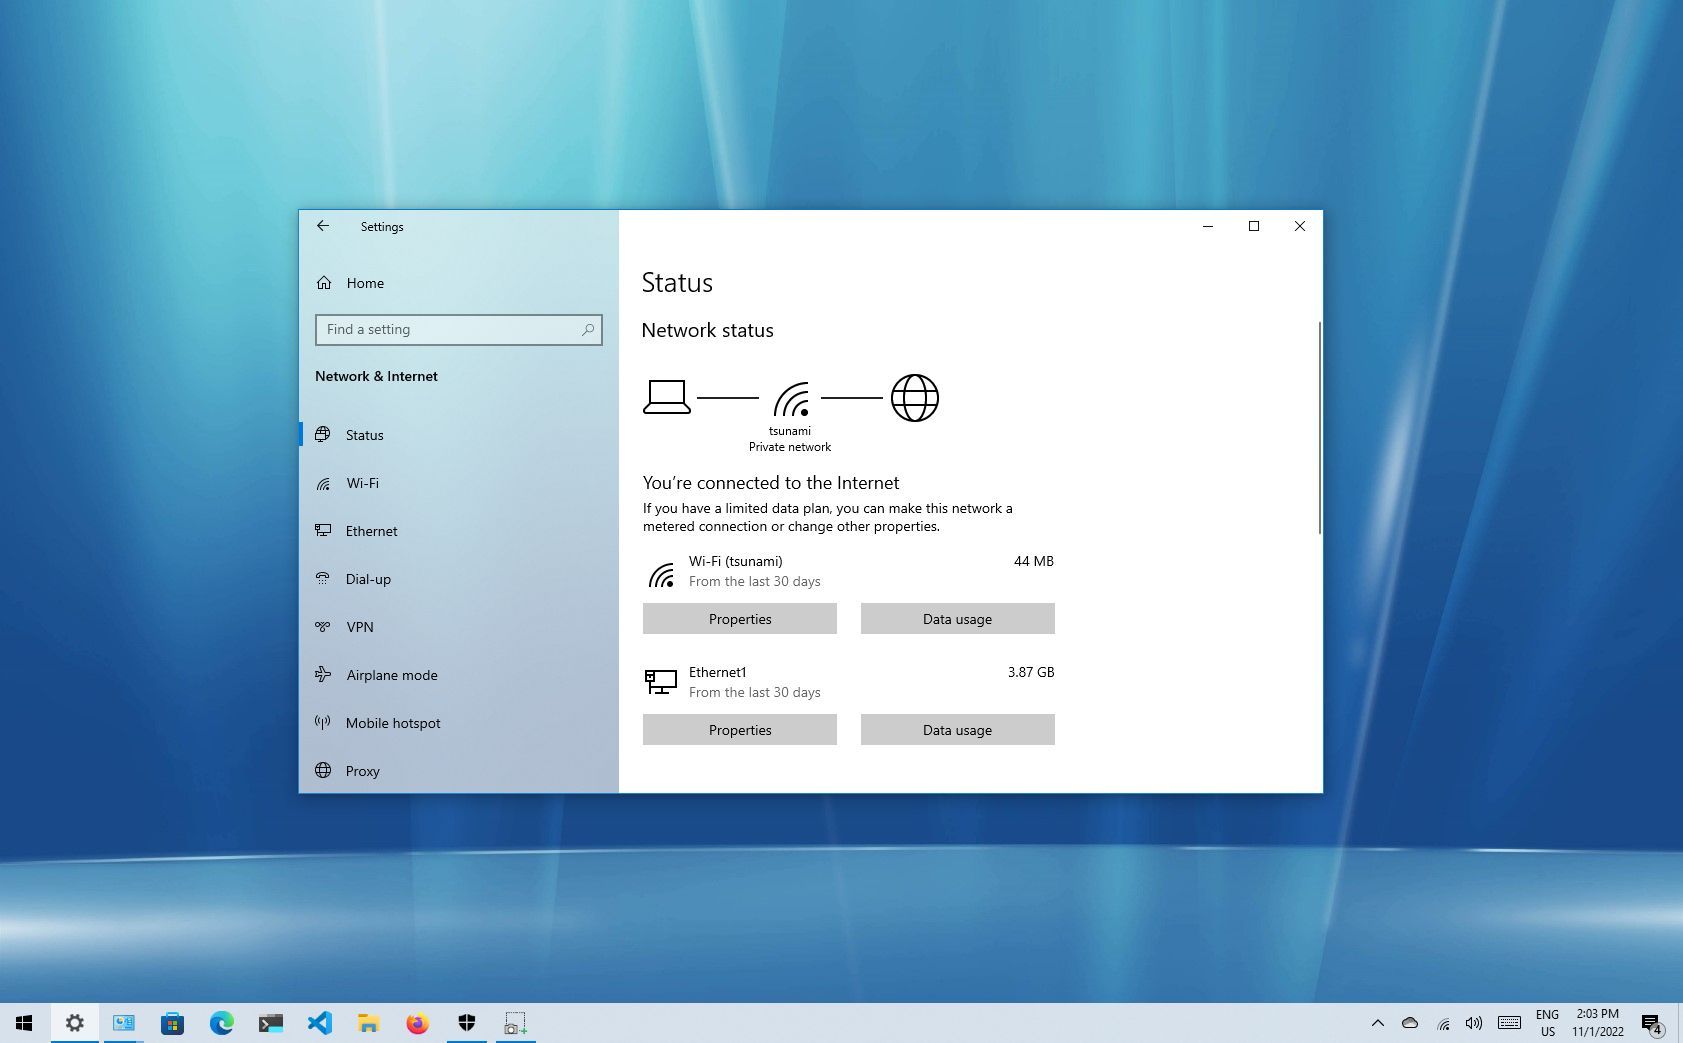
Task: Open Wi-Fi settings from the sidebar
Action: [362, 483]
